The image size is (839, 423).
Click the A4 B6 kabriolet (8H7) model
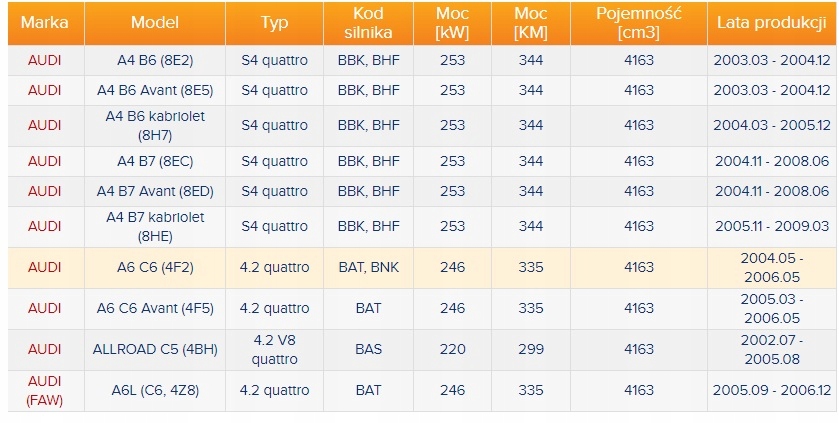point(155,125)
